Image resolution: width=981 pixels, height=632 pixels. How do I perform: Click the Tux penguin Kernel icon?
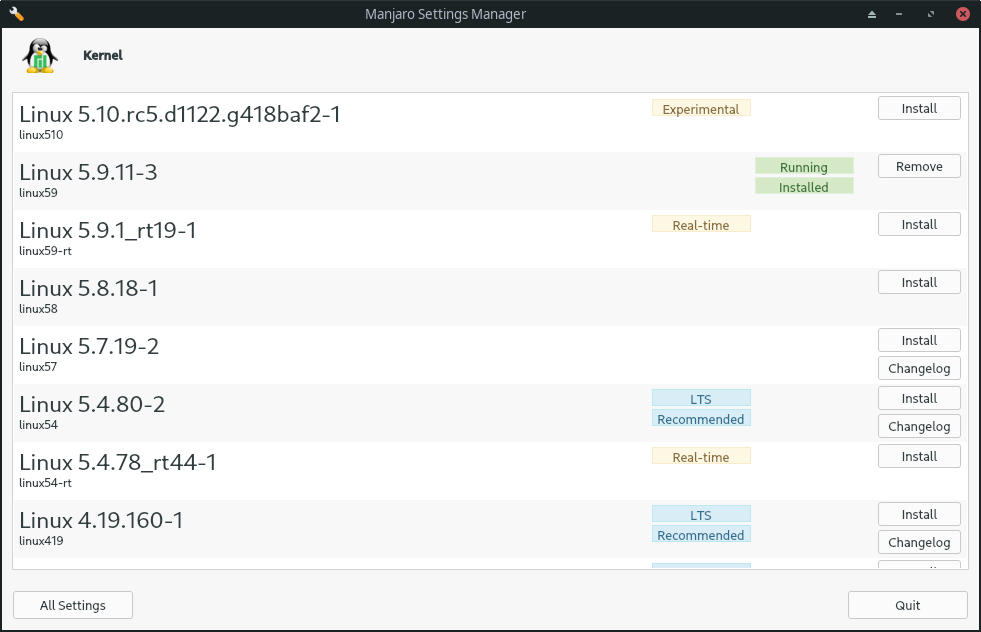40,56
